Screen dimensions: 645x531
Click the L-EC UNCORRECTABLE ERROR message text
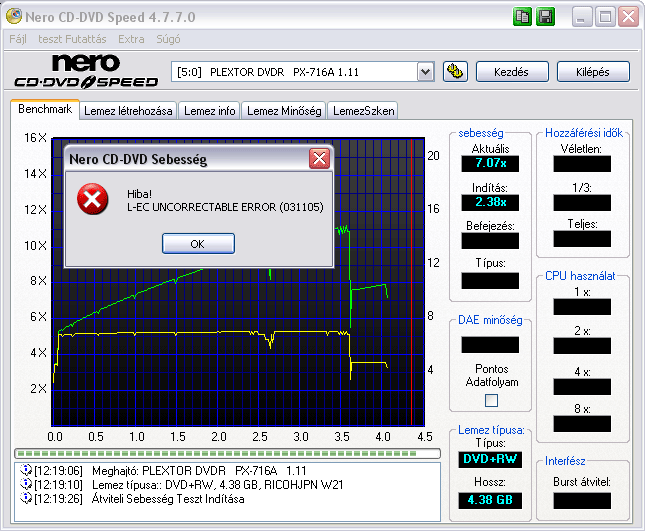point(225,207)
